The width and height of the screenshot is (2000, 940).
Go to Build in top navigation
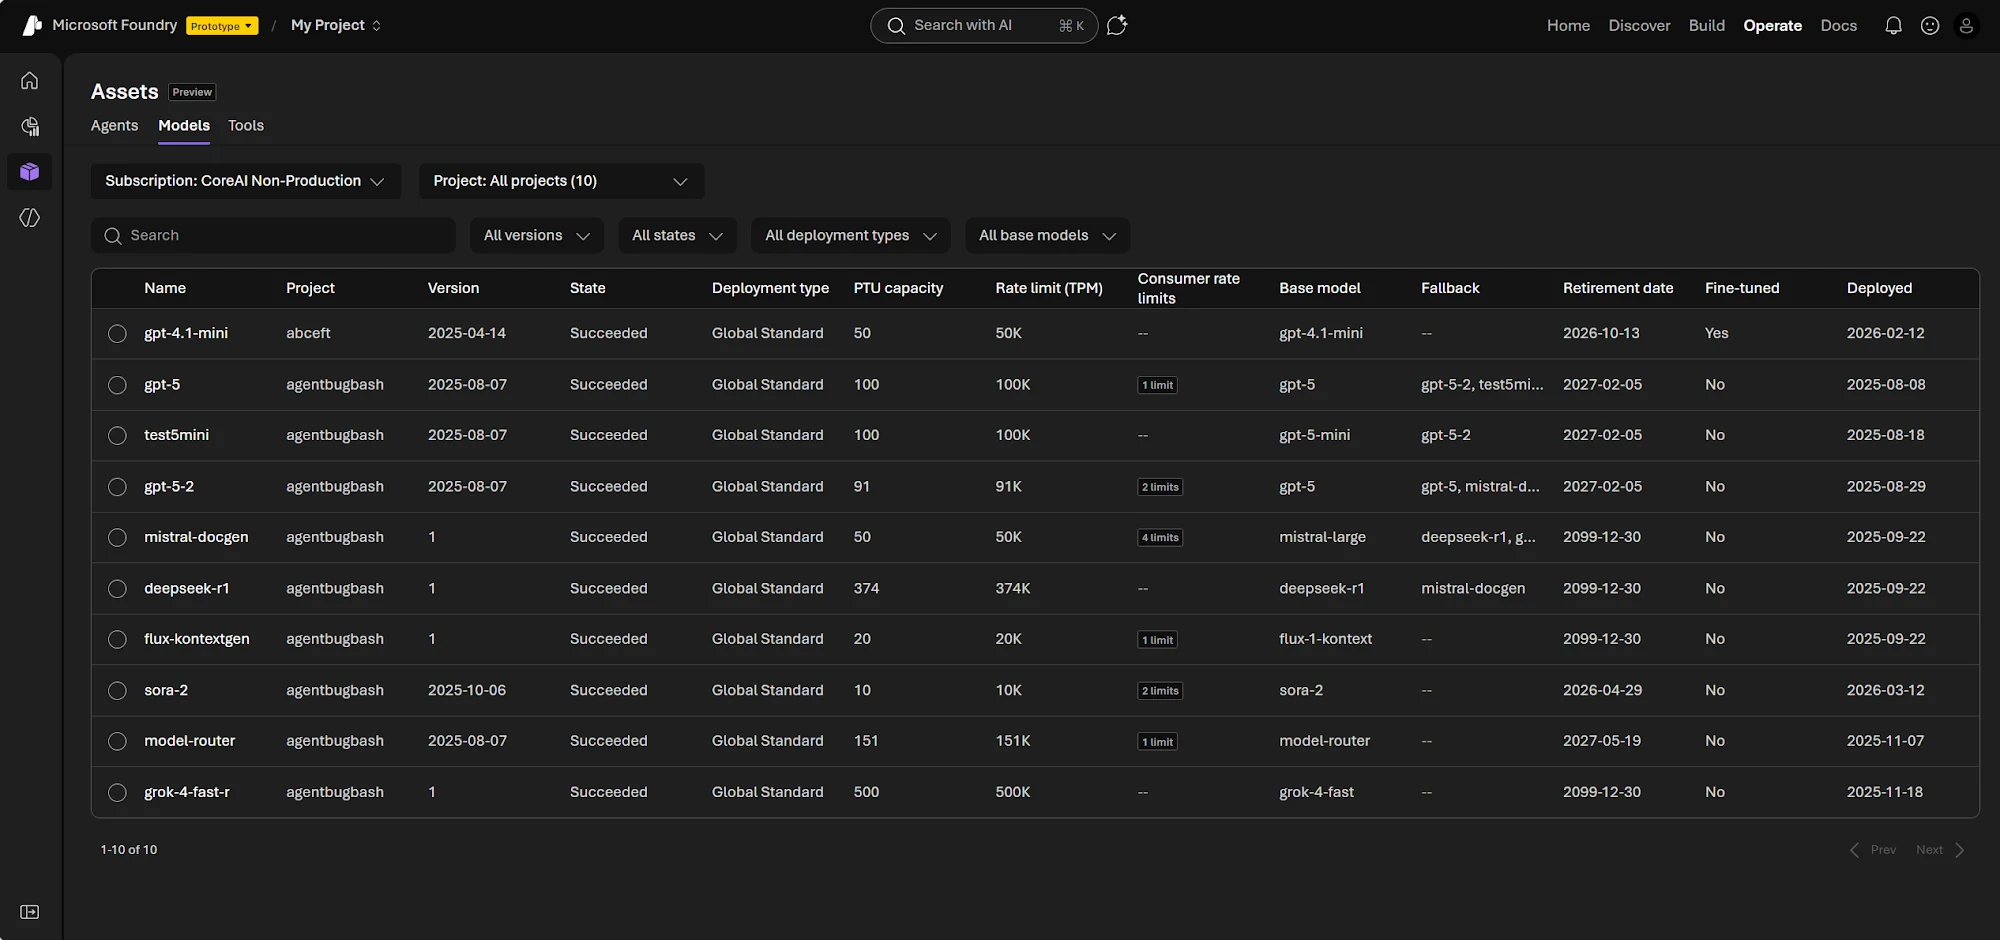coord(1707,26)
